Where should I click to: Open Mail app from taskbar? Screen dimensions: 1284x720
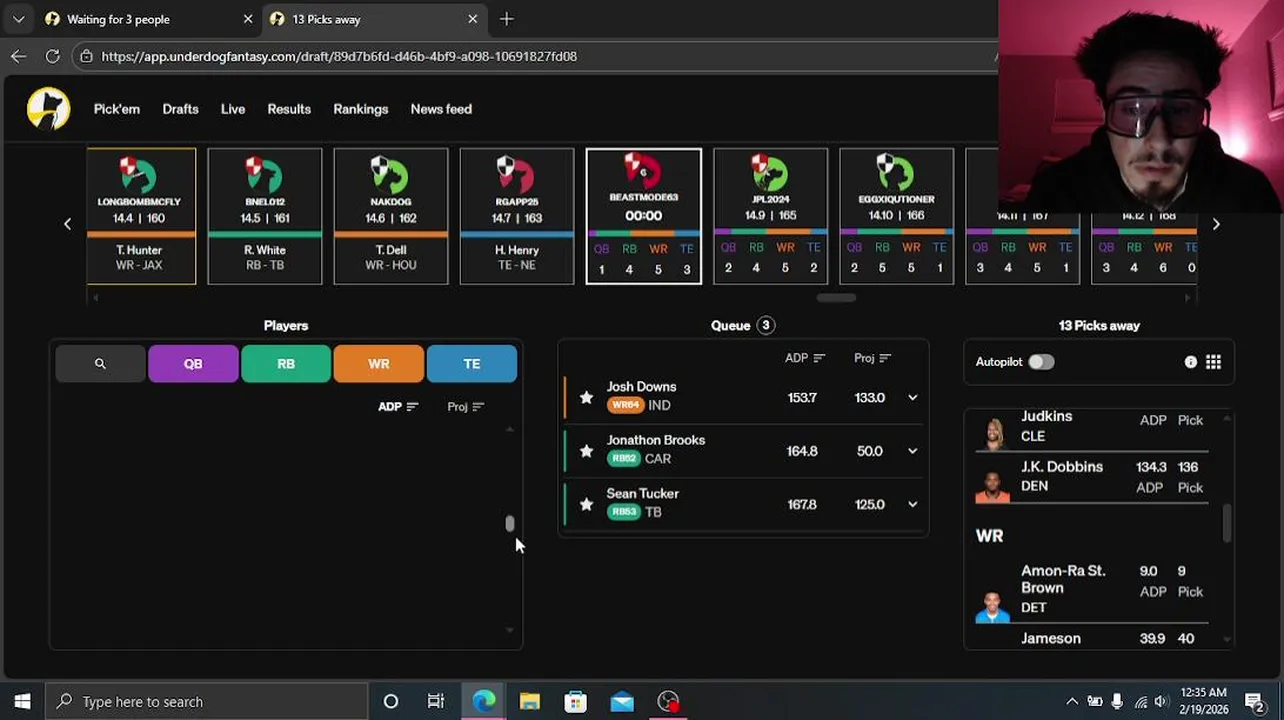point(622,701)
